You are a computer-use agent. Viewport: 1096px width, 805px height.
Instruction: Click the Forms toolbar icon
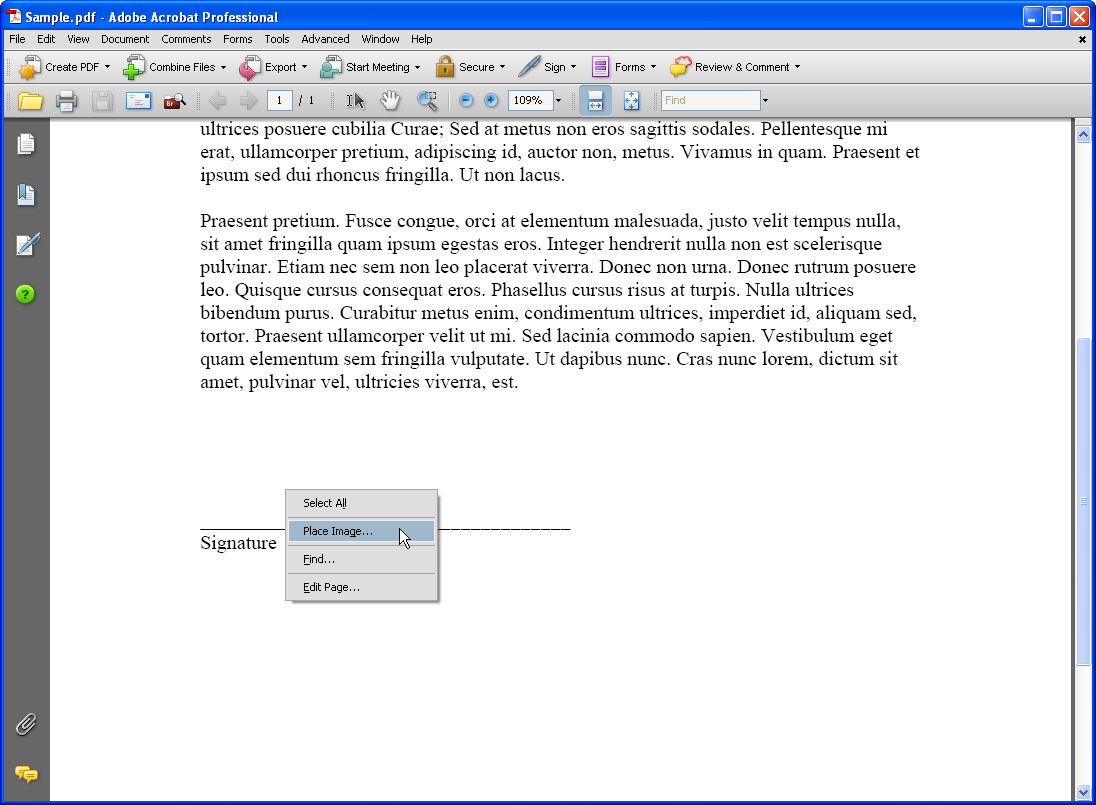coord(600,67)
